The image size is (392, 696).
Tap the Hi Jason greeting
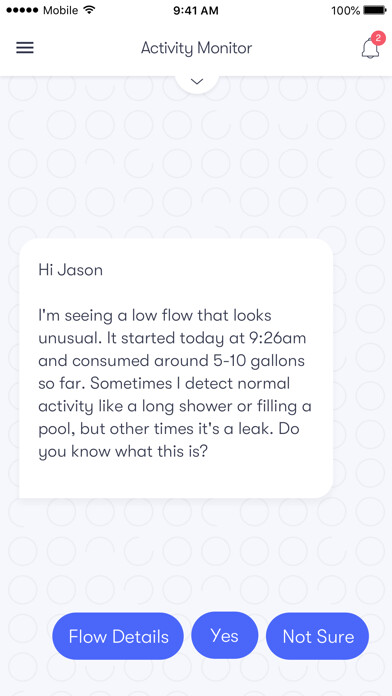(x=71, y=270)
